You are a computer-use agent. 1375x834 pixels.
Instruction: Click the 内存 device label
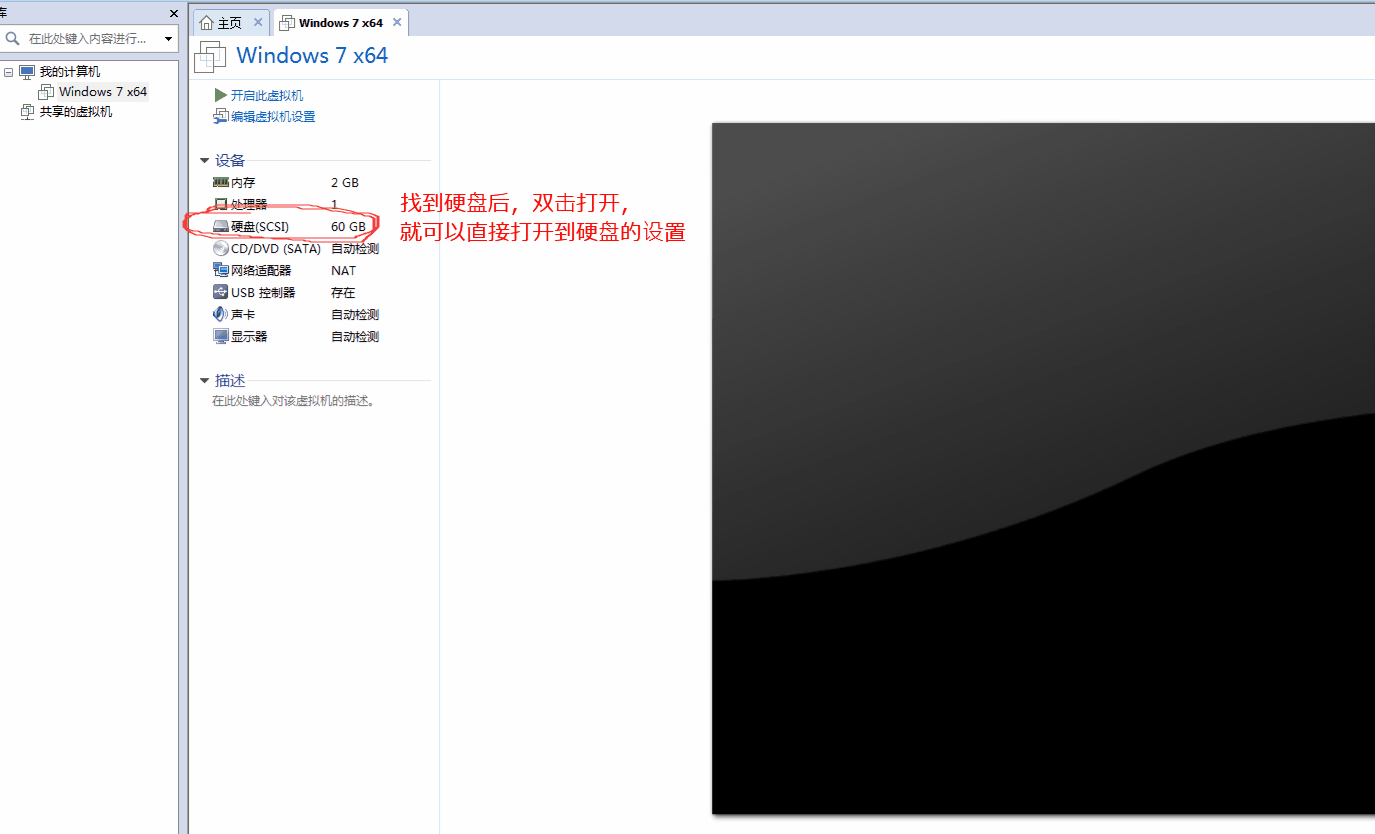243,183
